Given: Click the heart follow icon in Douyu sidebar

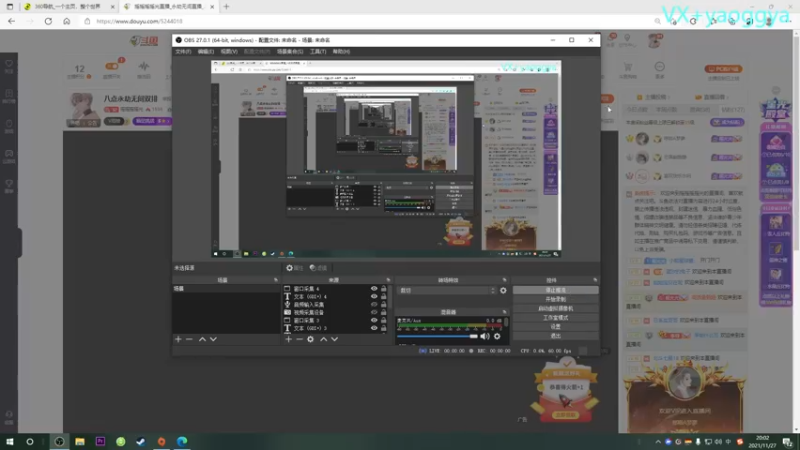Looking at the screenshot, I should [9, 64].
